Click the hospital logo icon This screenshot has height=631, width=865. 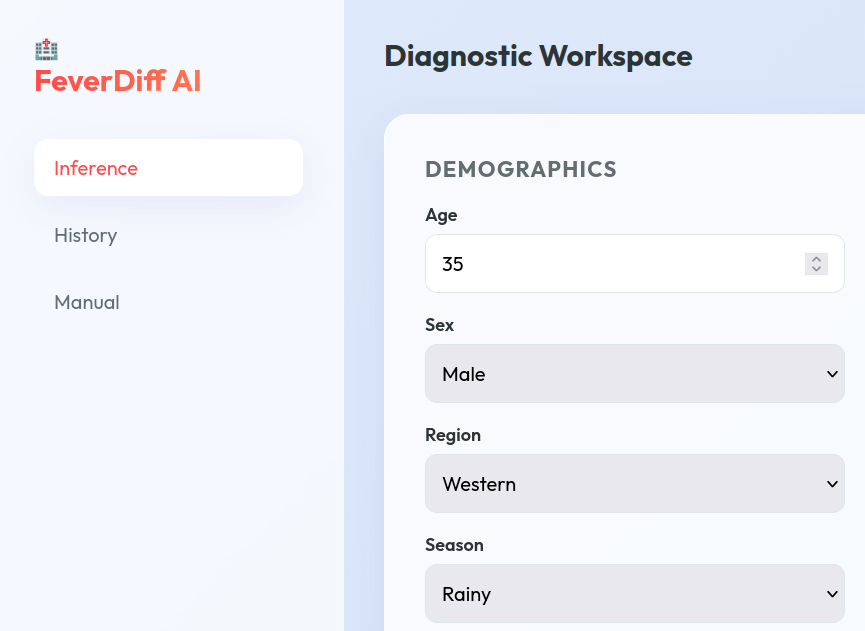click(x=46, y=49)
